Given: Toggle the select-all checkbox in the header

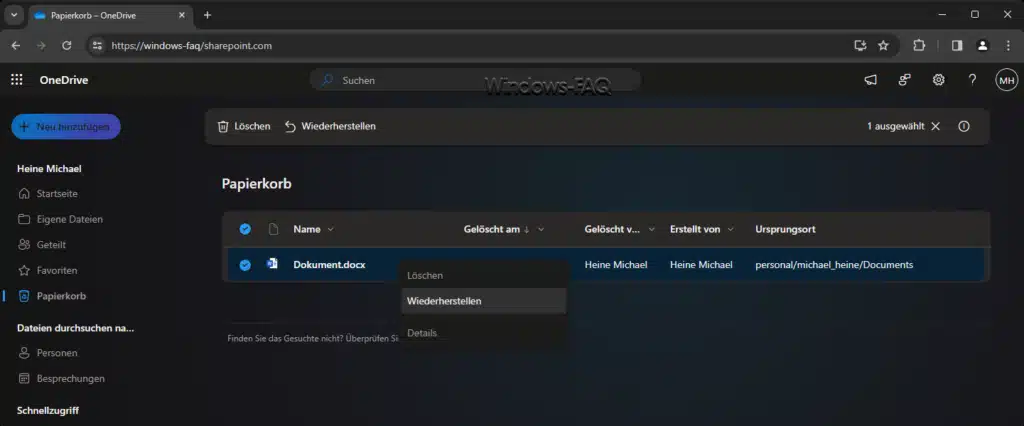Looking at the screenshot, I should [x=245, y=229].
